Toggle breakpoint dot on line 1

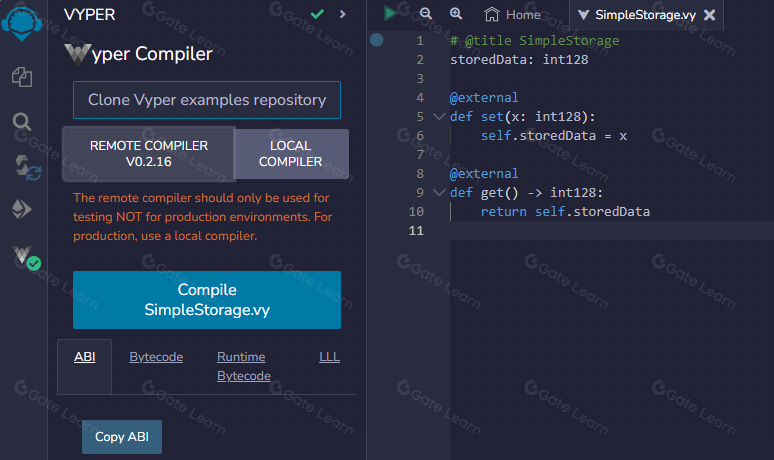[x=376, y=40]
